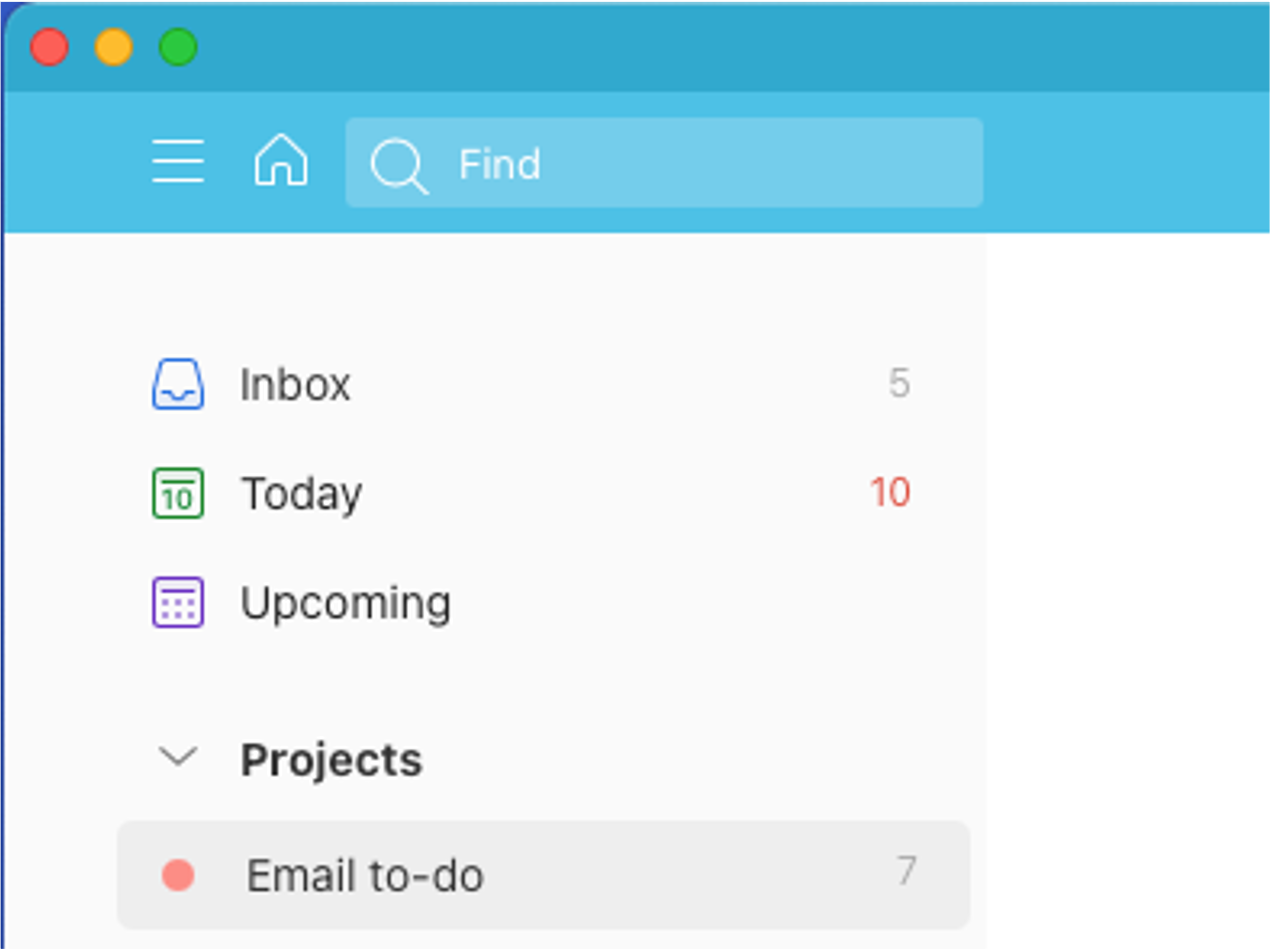The image size is (1270, 949).
Task: Toggle the sidebar with the hamburger menu icon
Action: [178, 162]
